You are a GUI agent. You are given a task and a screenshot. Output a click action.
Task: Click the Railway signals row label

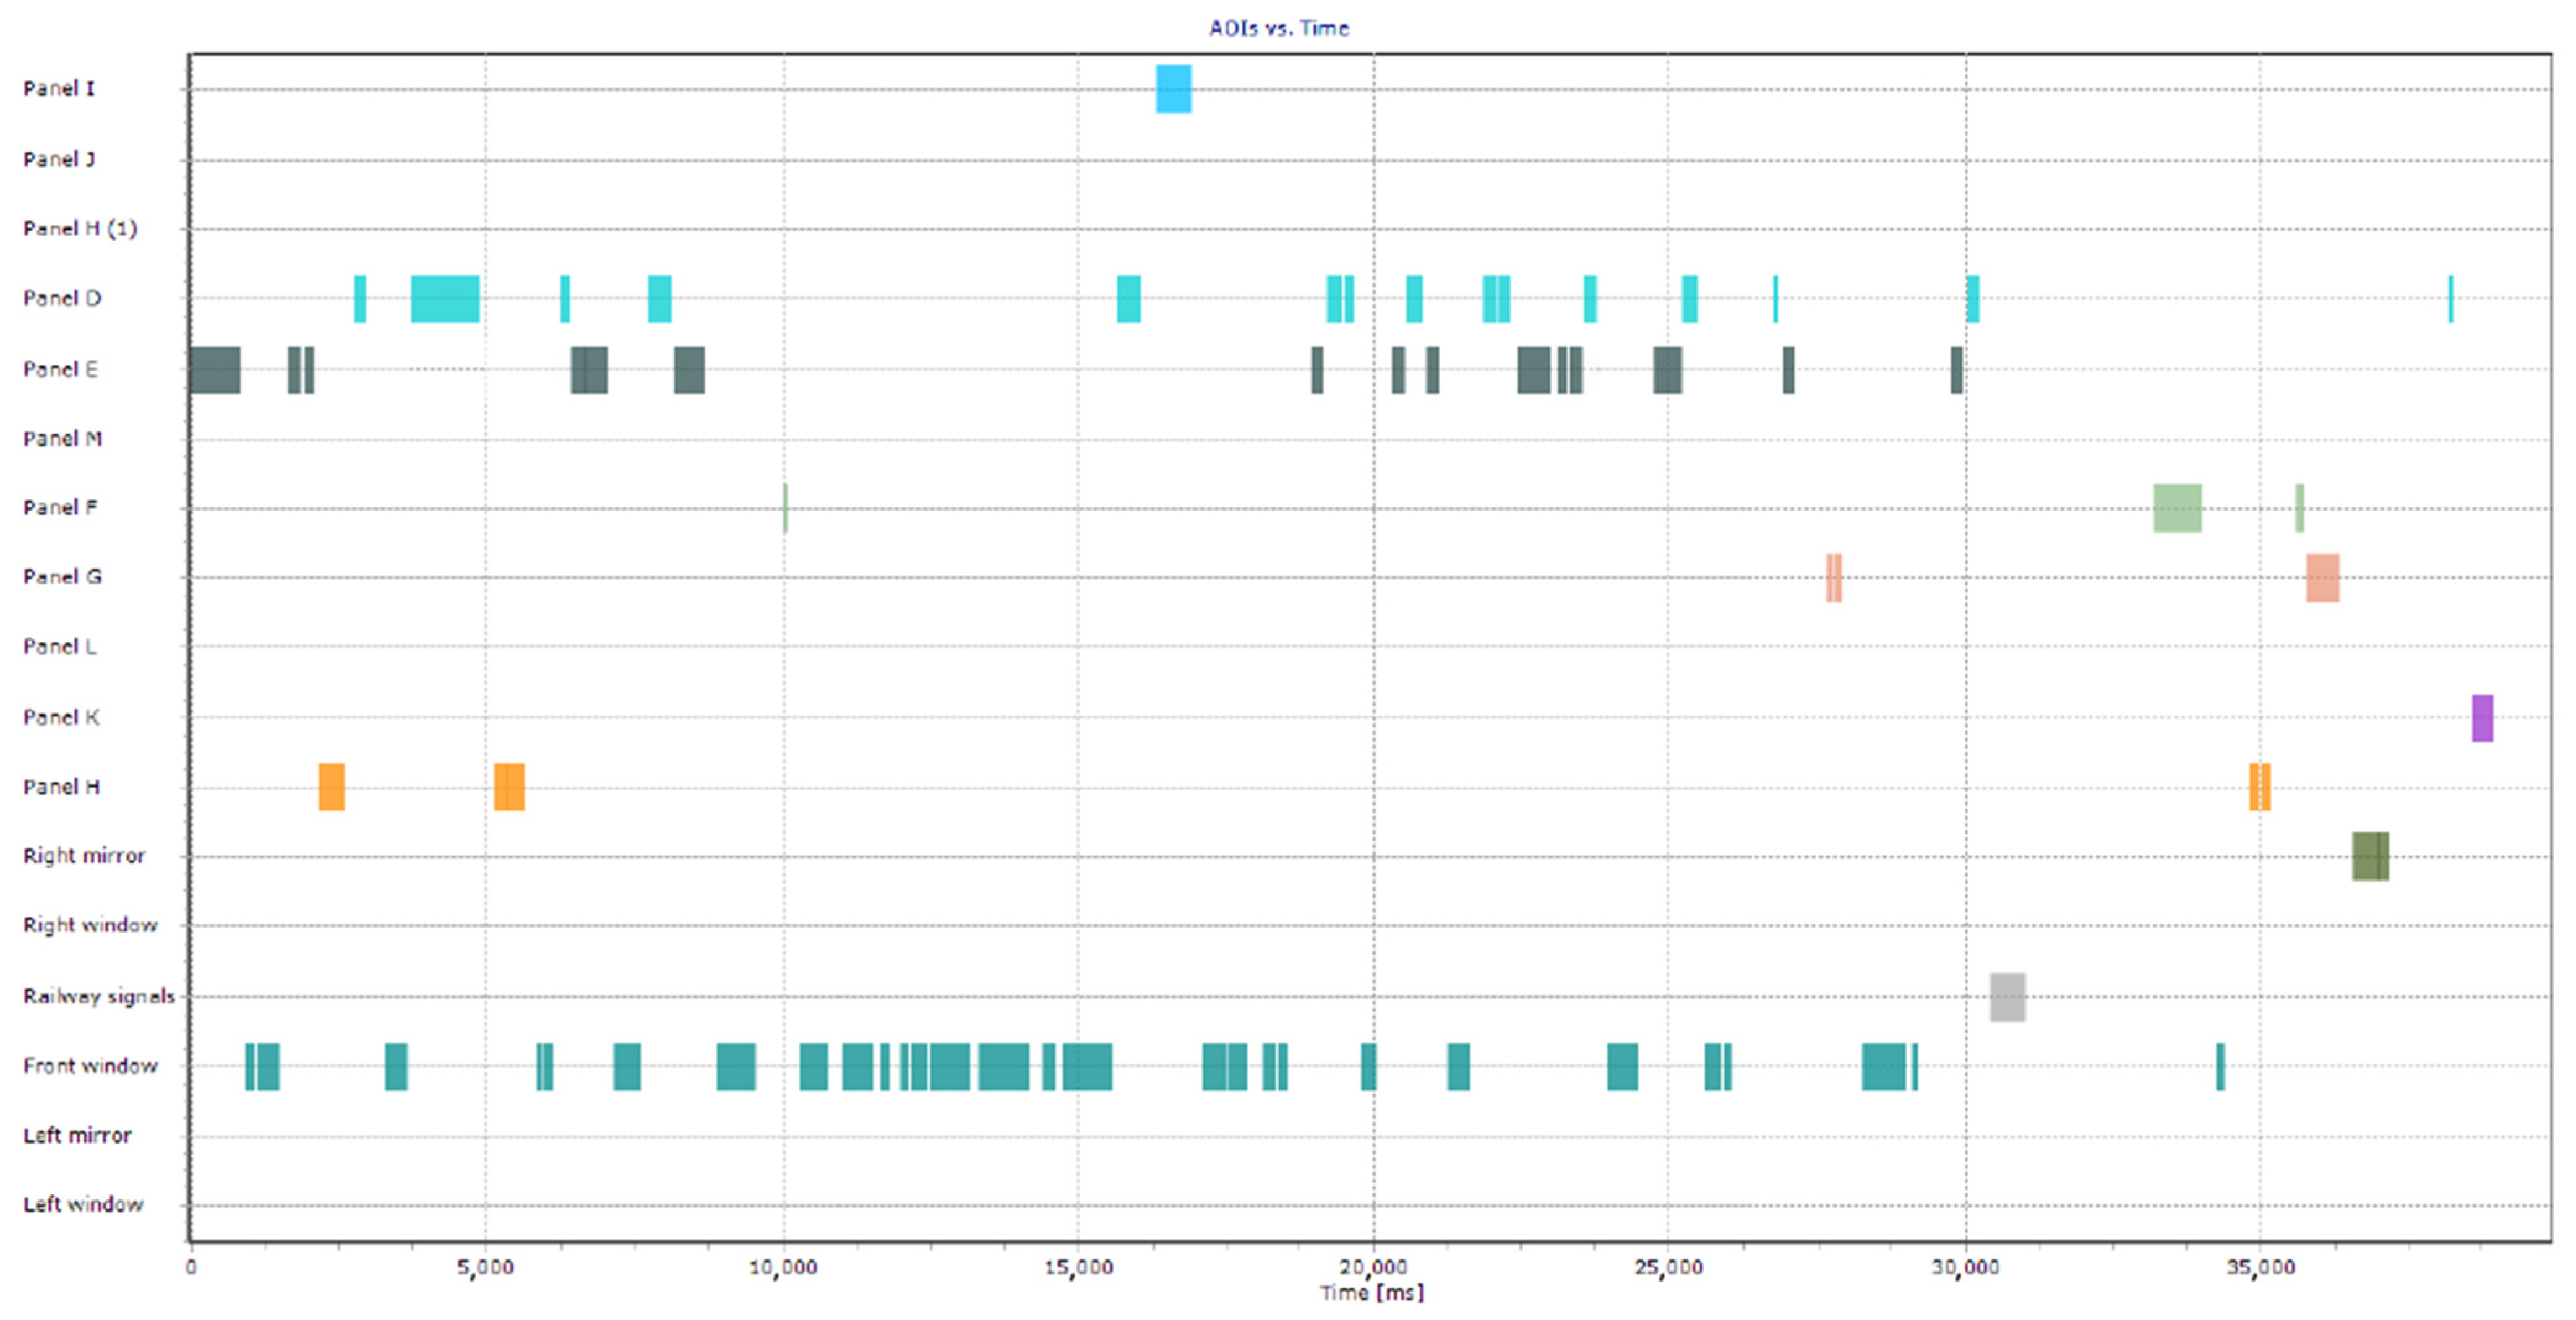(98, 996)
